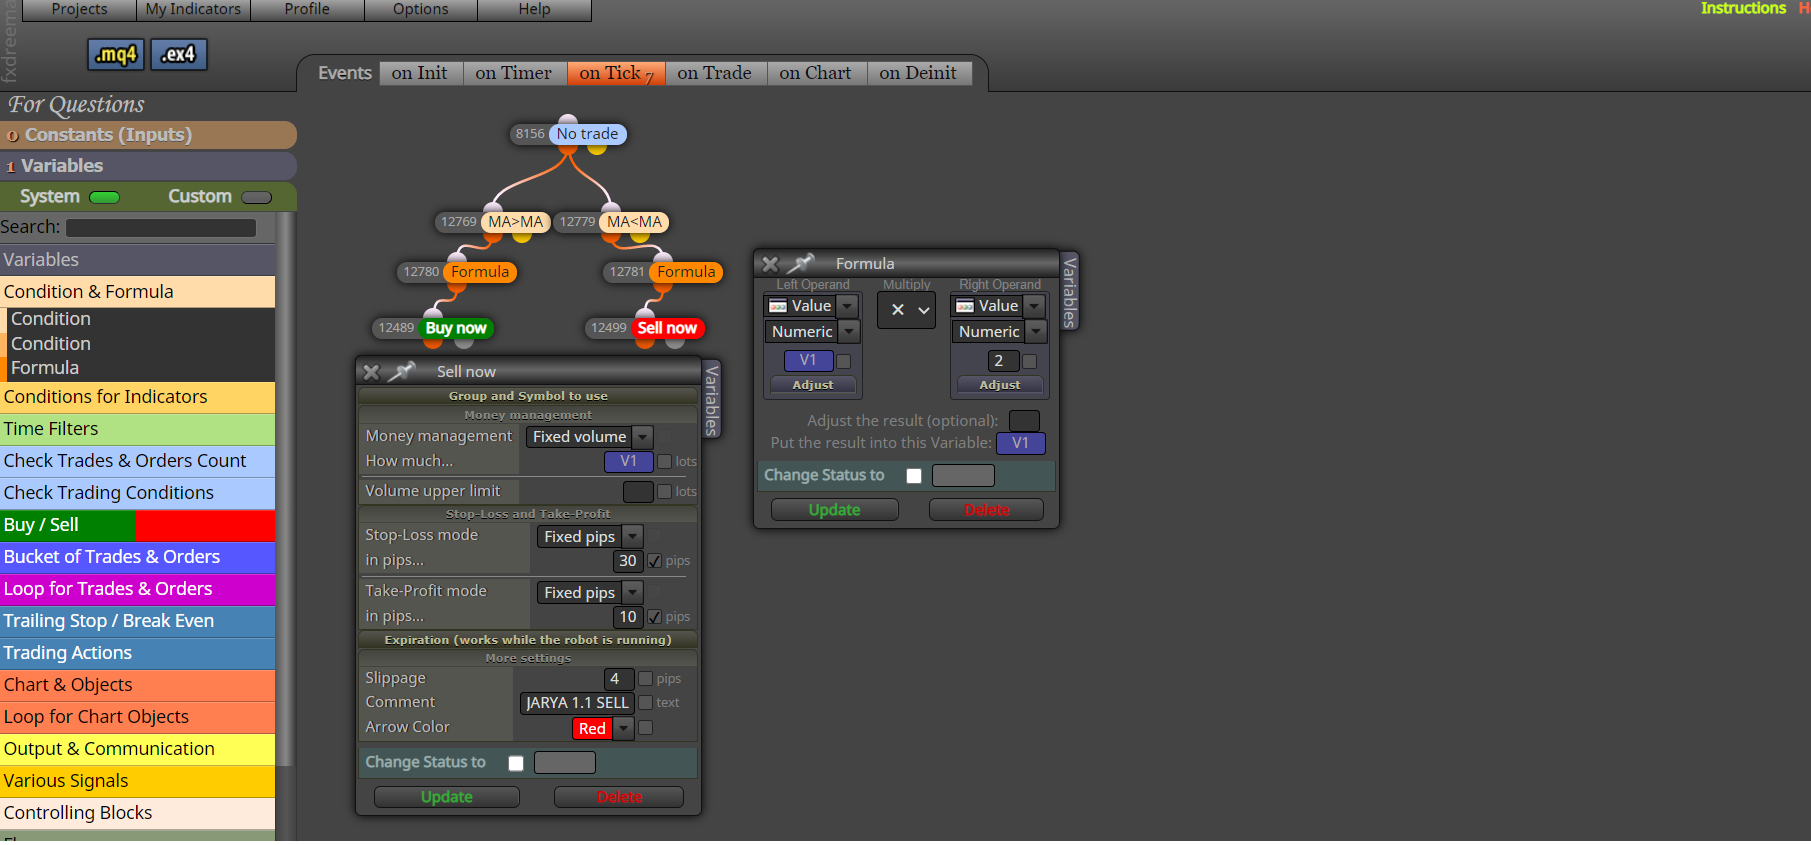Viewport: 1811px width, 845px height.
Task: Click Right Operand Value type icon
Action: (x=965, y=306)
